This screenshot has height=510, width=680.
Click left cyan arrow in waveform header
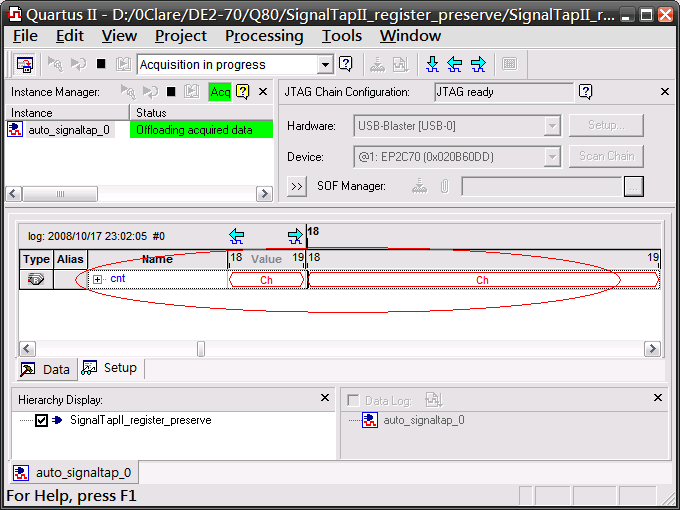coord(236,236)
